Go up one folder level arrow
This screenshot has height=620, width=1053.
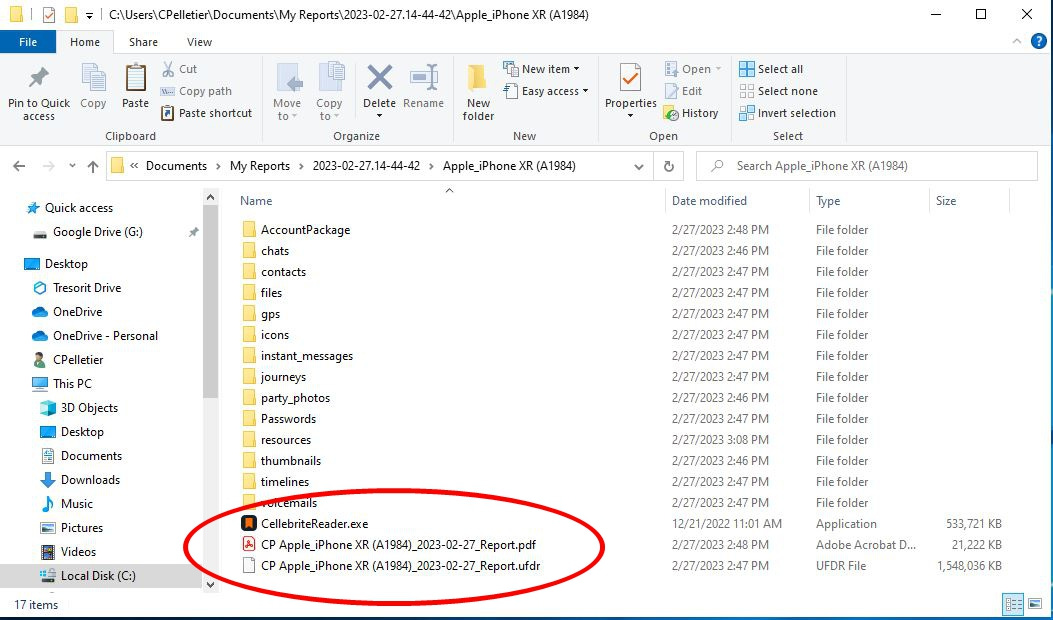[93, 166]
